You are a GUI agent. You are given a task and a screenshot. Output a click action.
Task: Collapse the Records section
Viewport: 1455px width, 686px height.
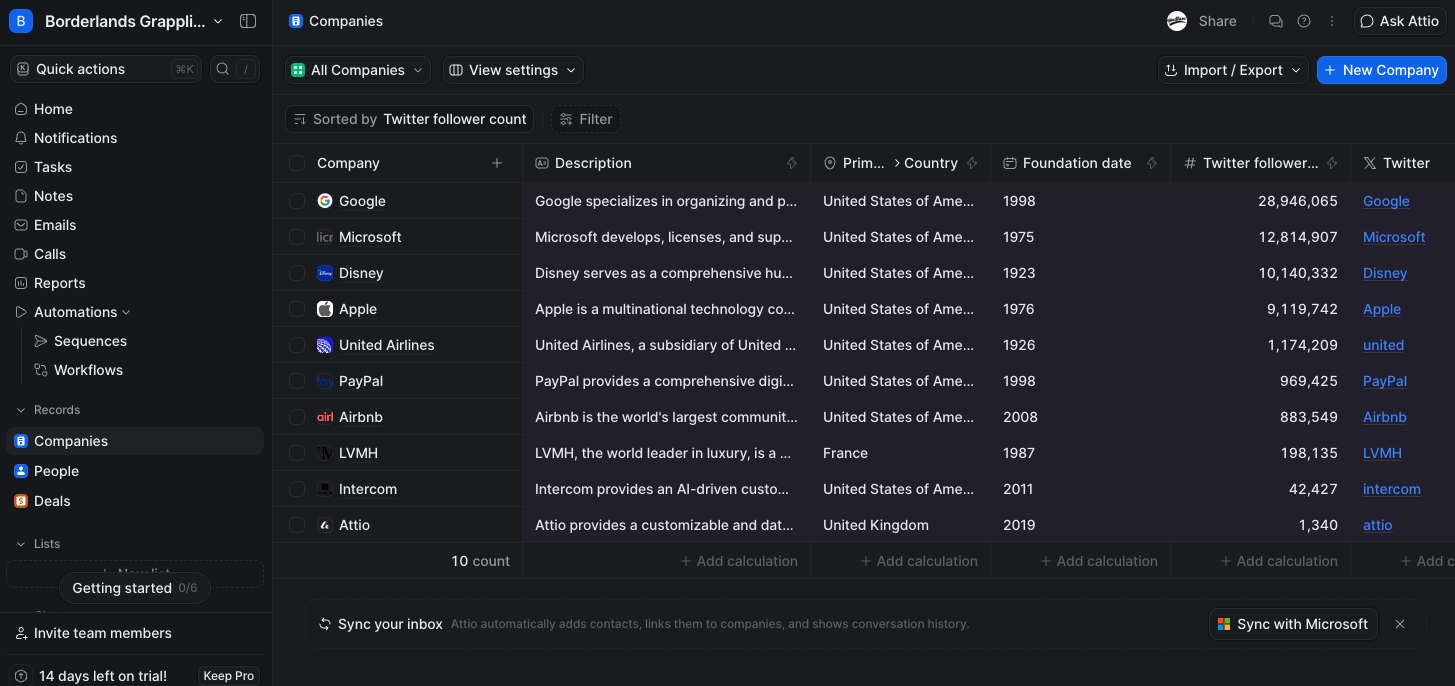pyautogui.click(x=48, y=410)
